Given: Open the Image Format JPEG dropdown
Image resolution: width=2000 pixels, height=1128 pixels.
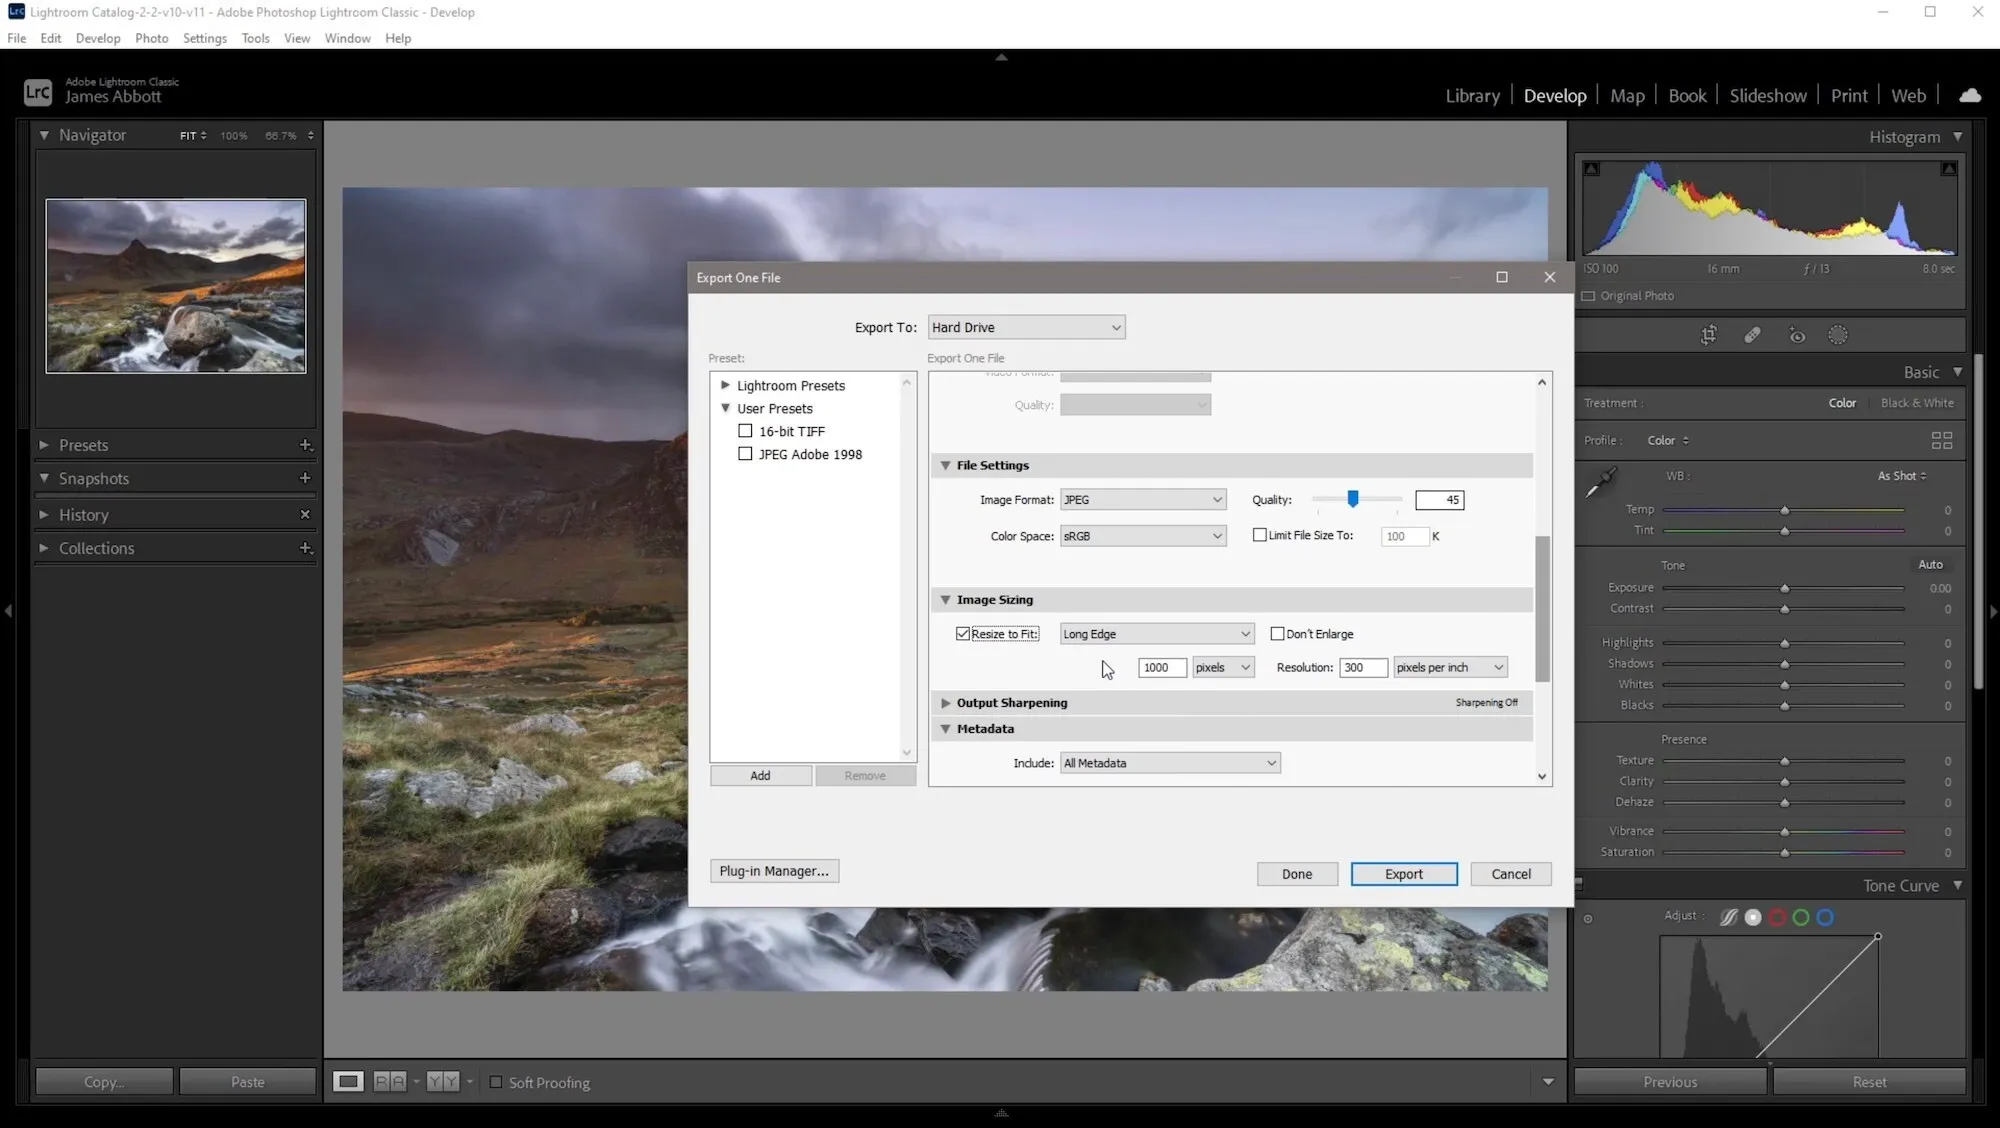Looking at the screenshot, I should (x=1143, y=500).
